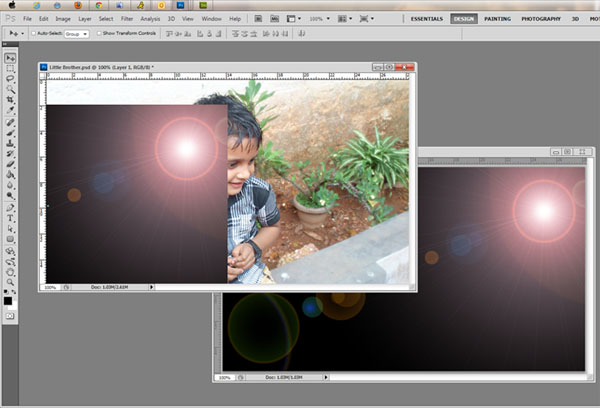Click the Distribute Top Edges icon
The height and width of the screenshot is (408, 600).
(235, 34)
